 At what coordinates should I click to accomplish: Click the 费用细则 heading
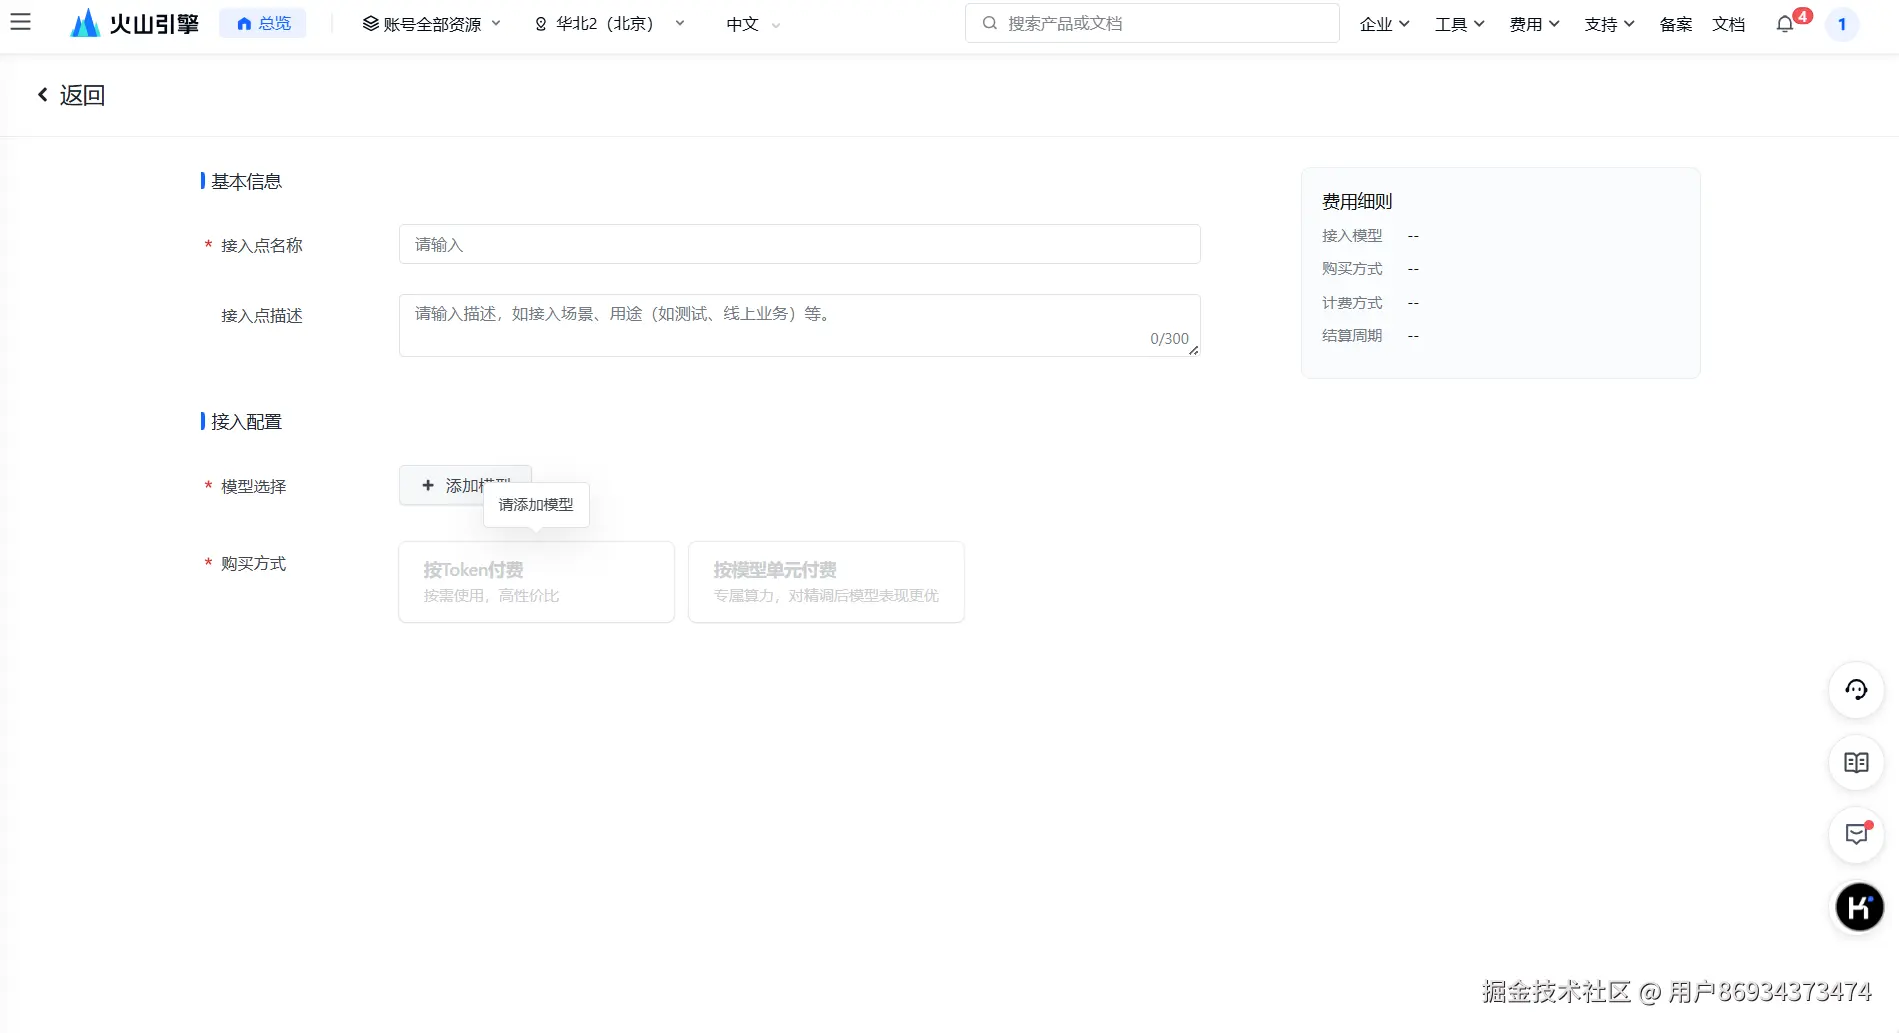pyautogui.click(x=1357, y=201)
